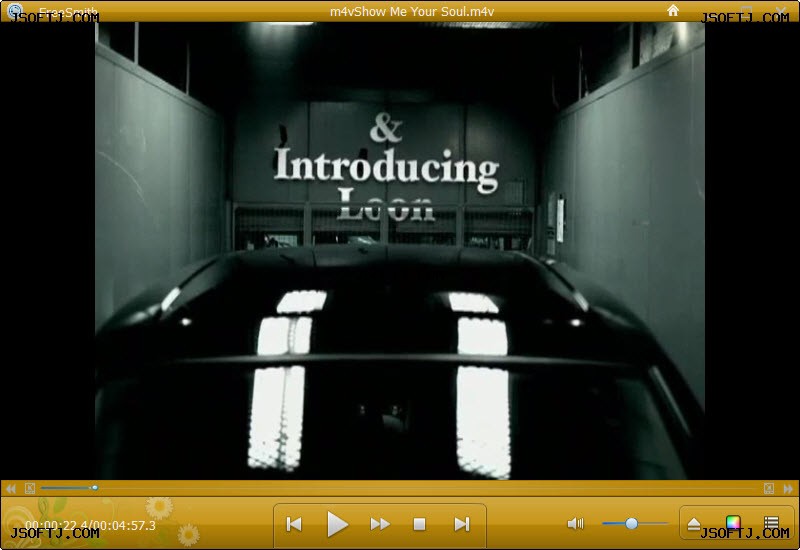This screenshot has height=550, width=800.
Task: Adjust the volume slider handle
Action: point(631,523)
